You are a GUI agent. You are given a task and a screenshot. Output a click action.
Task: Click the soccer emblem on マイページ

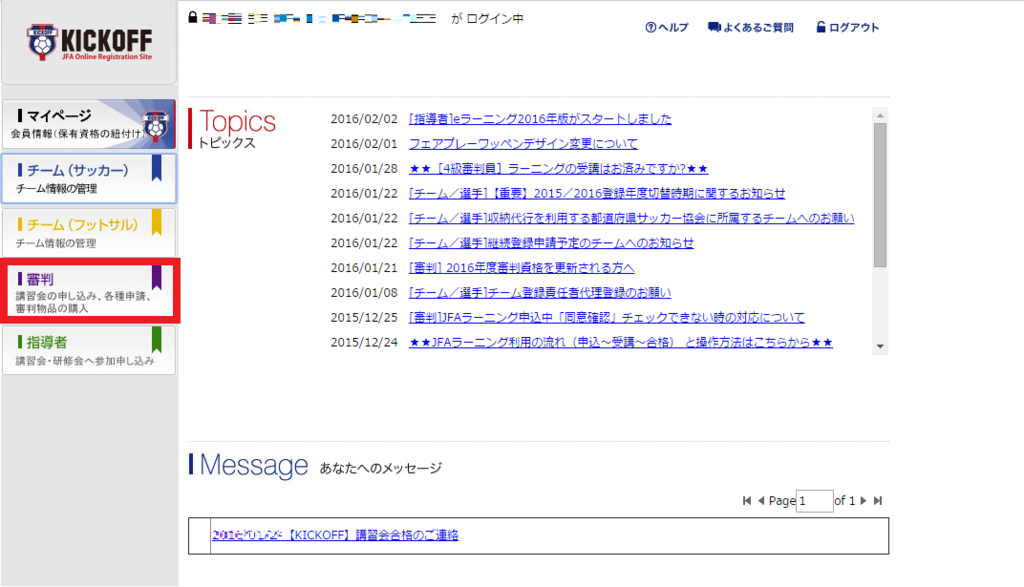click(155, 125)
